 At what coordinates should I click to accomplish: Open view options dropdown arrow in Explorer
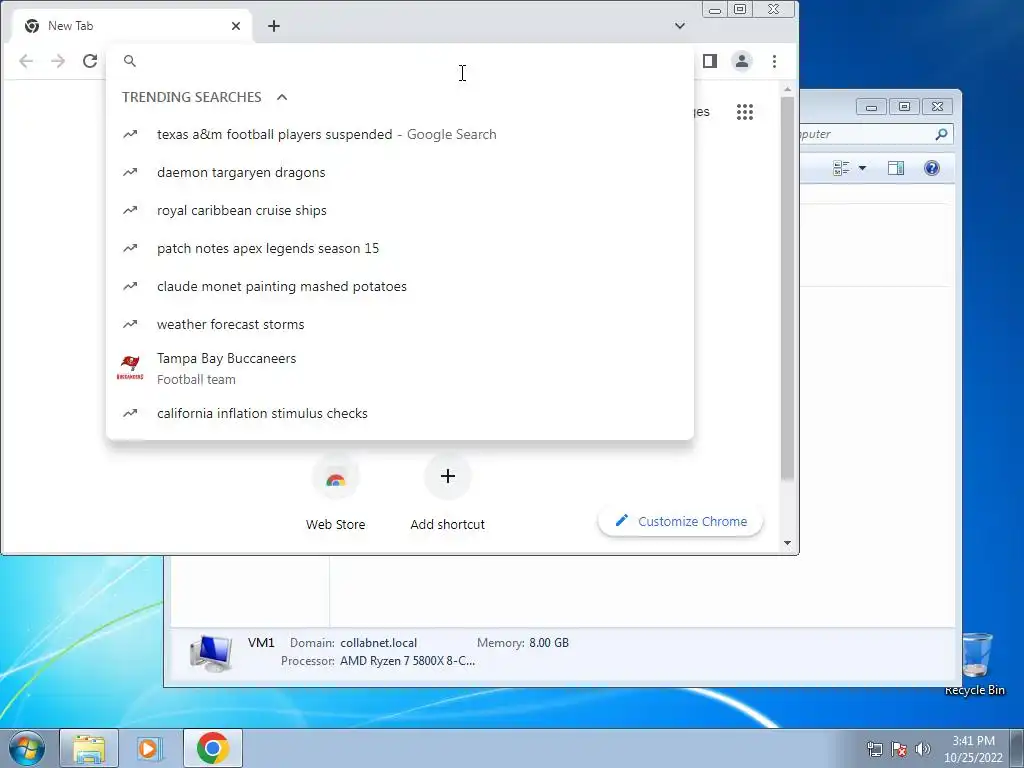(x=862, y=168)
